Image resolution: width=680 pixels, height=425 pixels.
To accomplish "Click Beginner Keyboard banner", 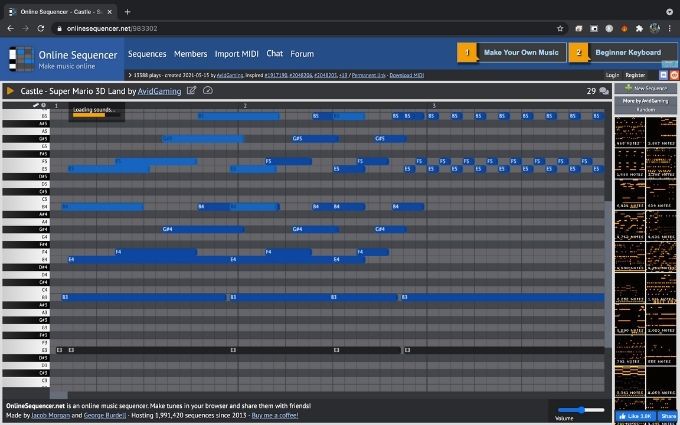I will [x=623, y=52].
